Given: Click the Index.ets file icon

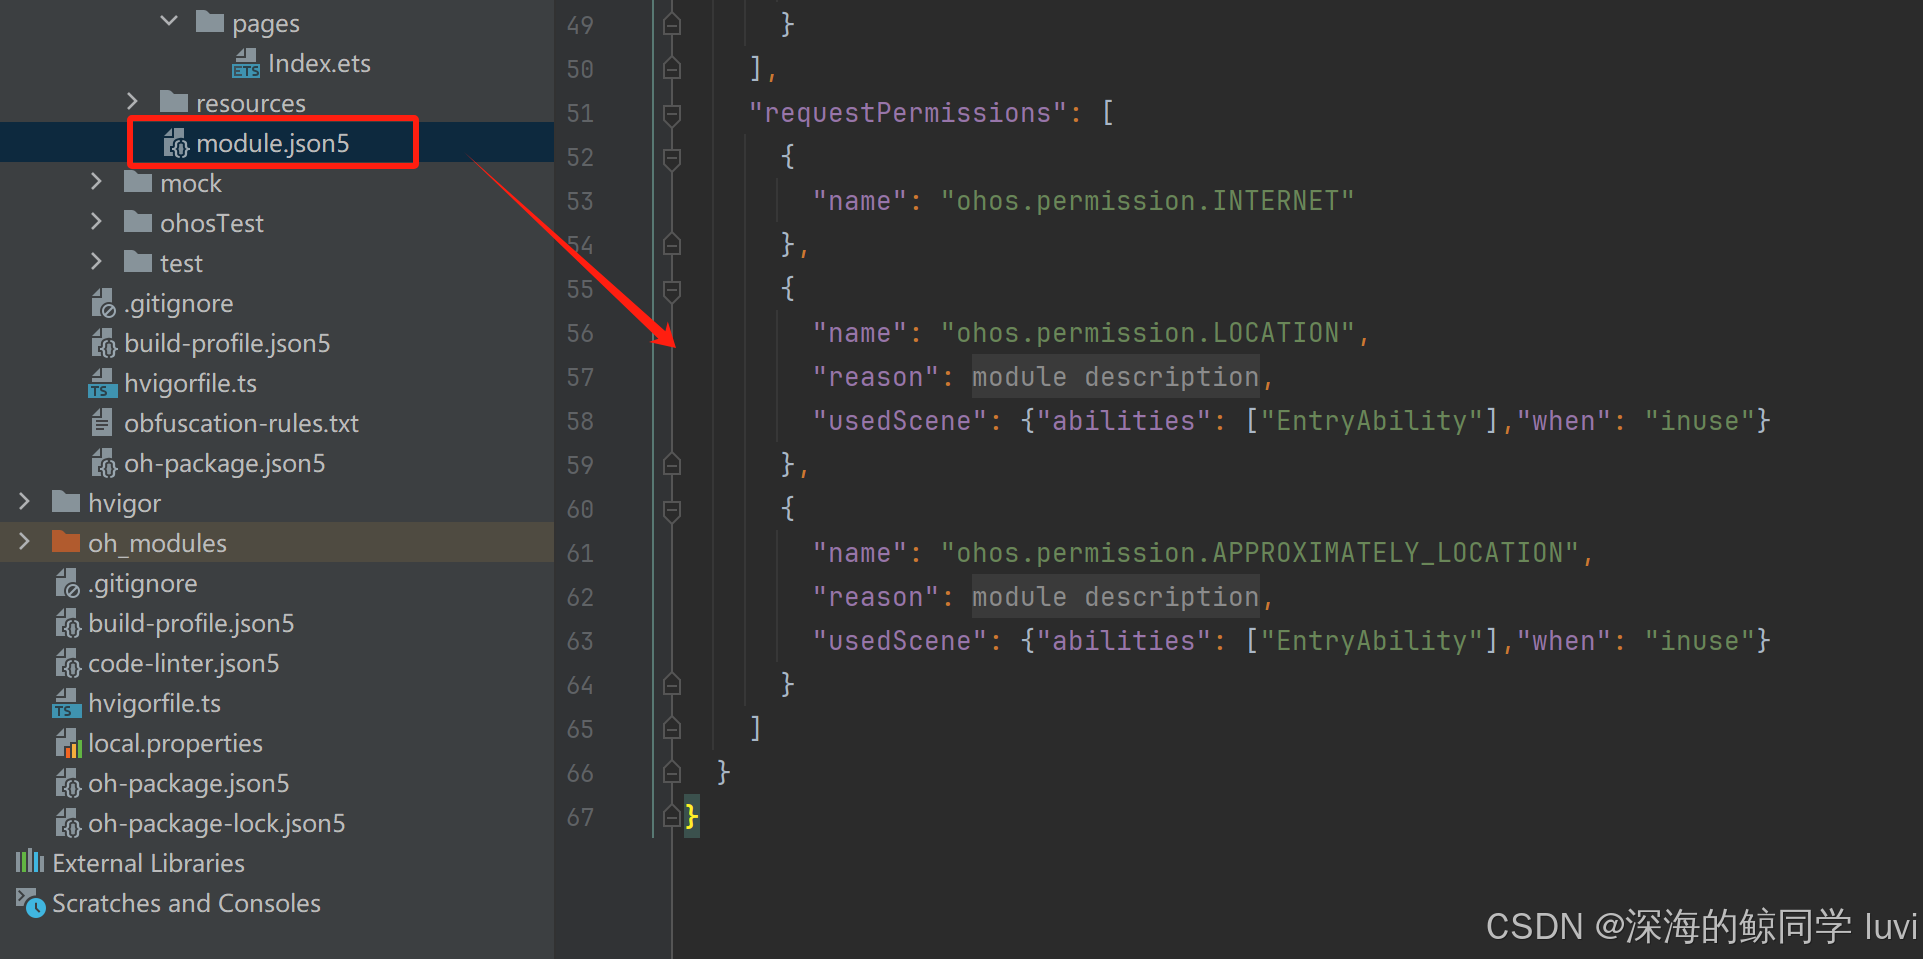Looking at the screenshot, I should [246, 63].
